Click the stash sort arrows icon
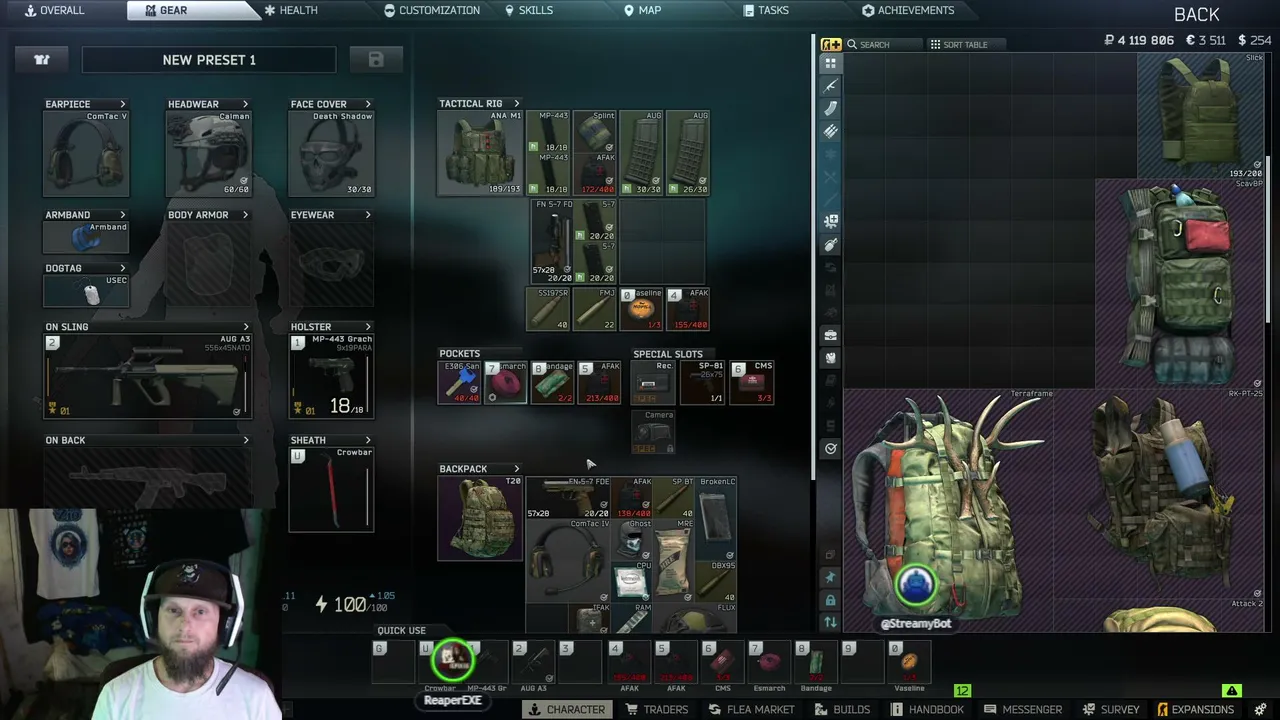The width and height of the screenshot is (1280, 720). click(x=830, y=622)
